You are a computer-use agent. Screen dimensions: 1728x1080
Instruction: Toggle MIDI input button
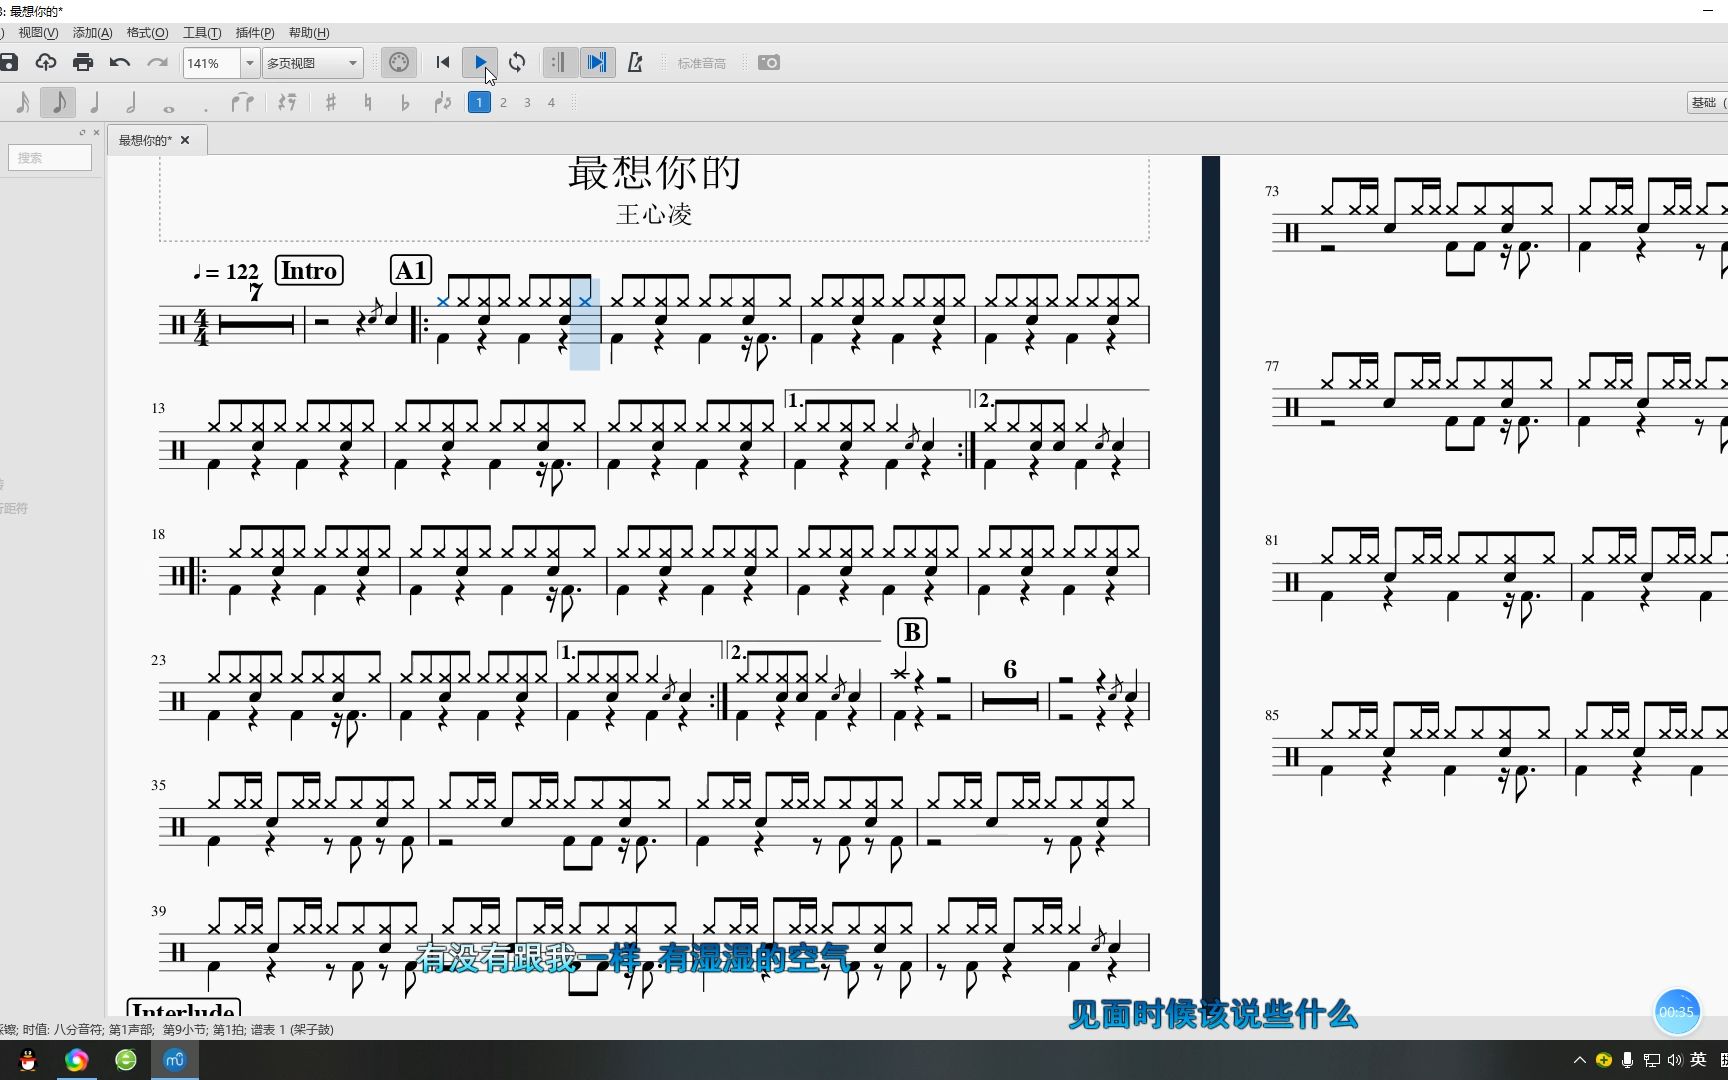[398, 62]
